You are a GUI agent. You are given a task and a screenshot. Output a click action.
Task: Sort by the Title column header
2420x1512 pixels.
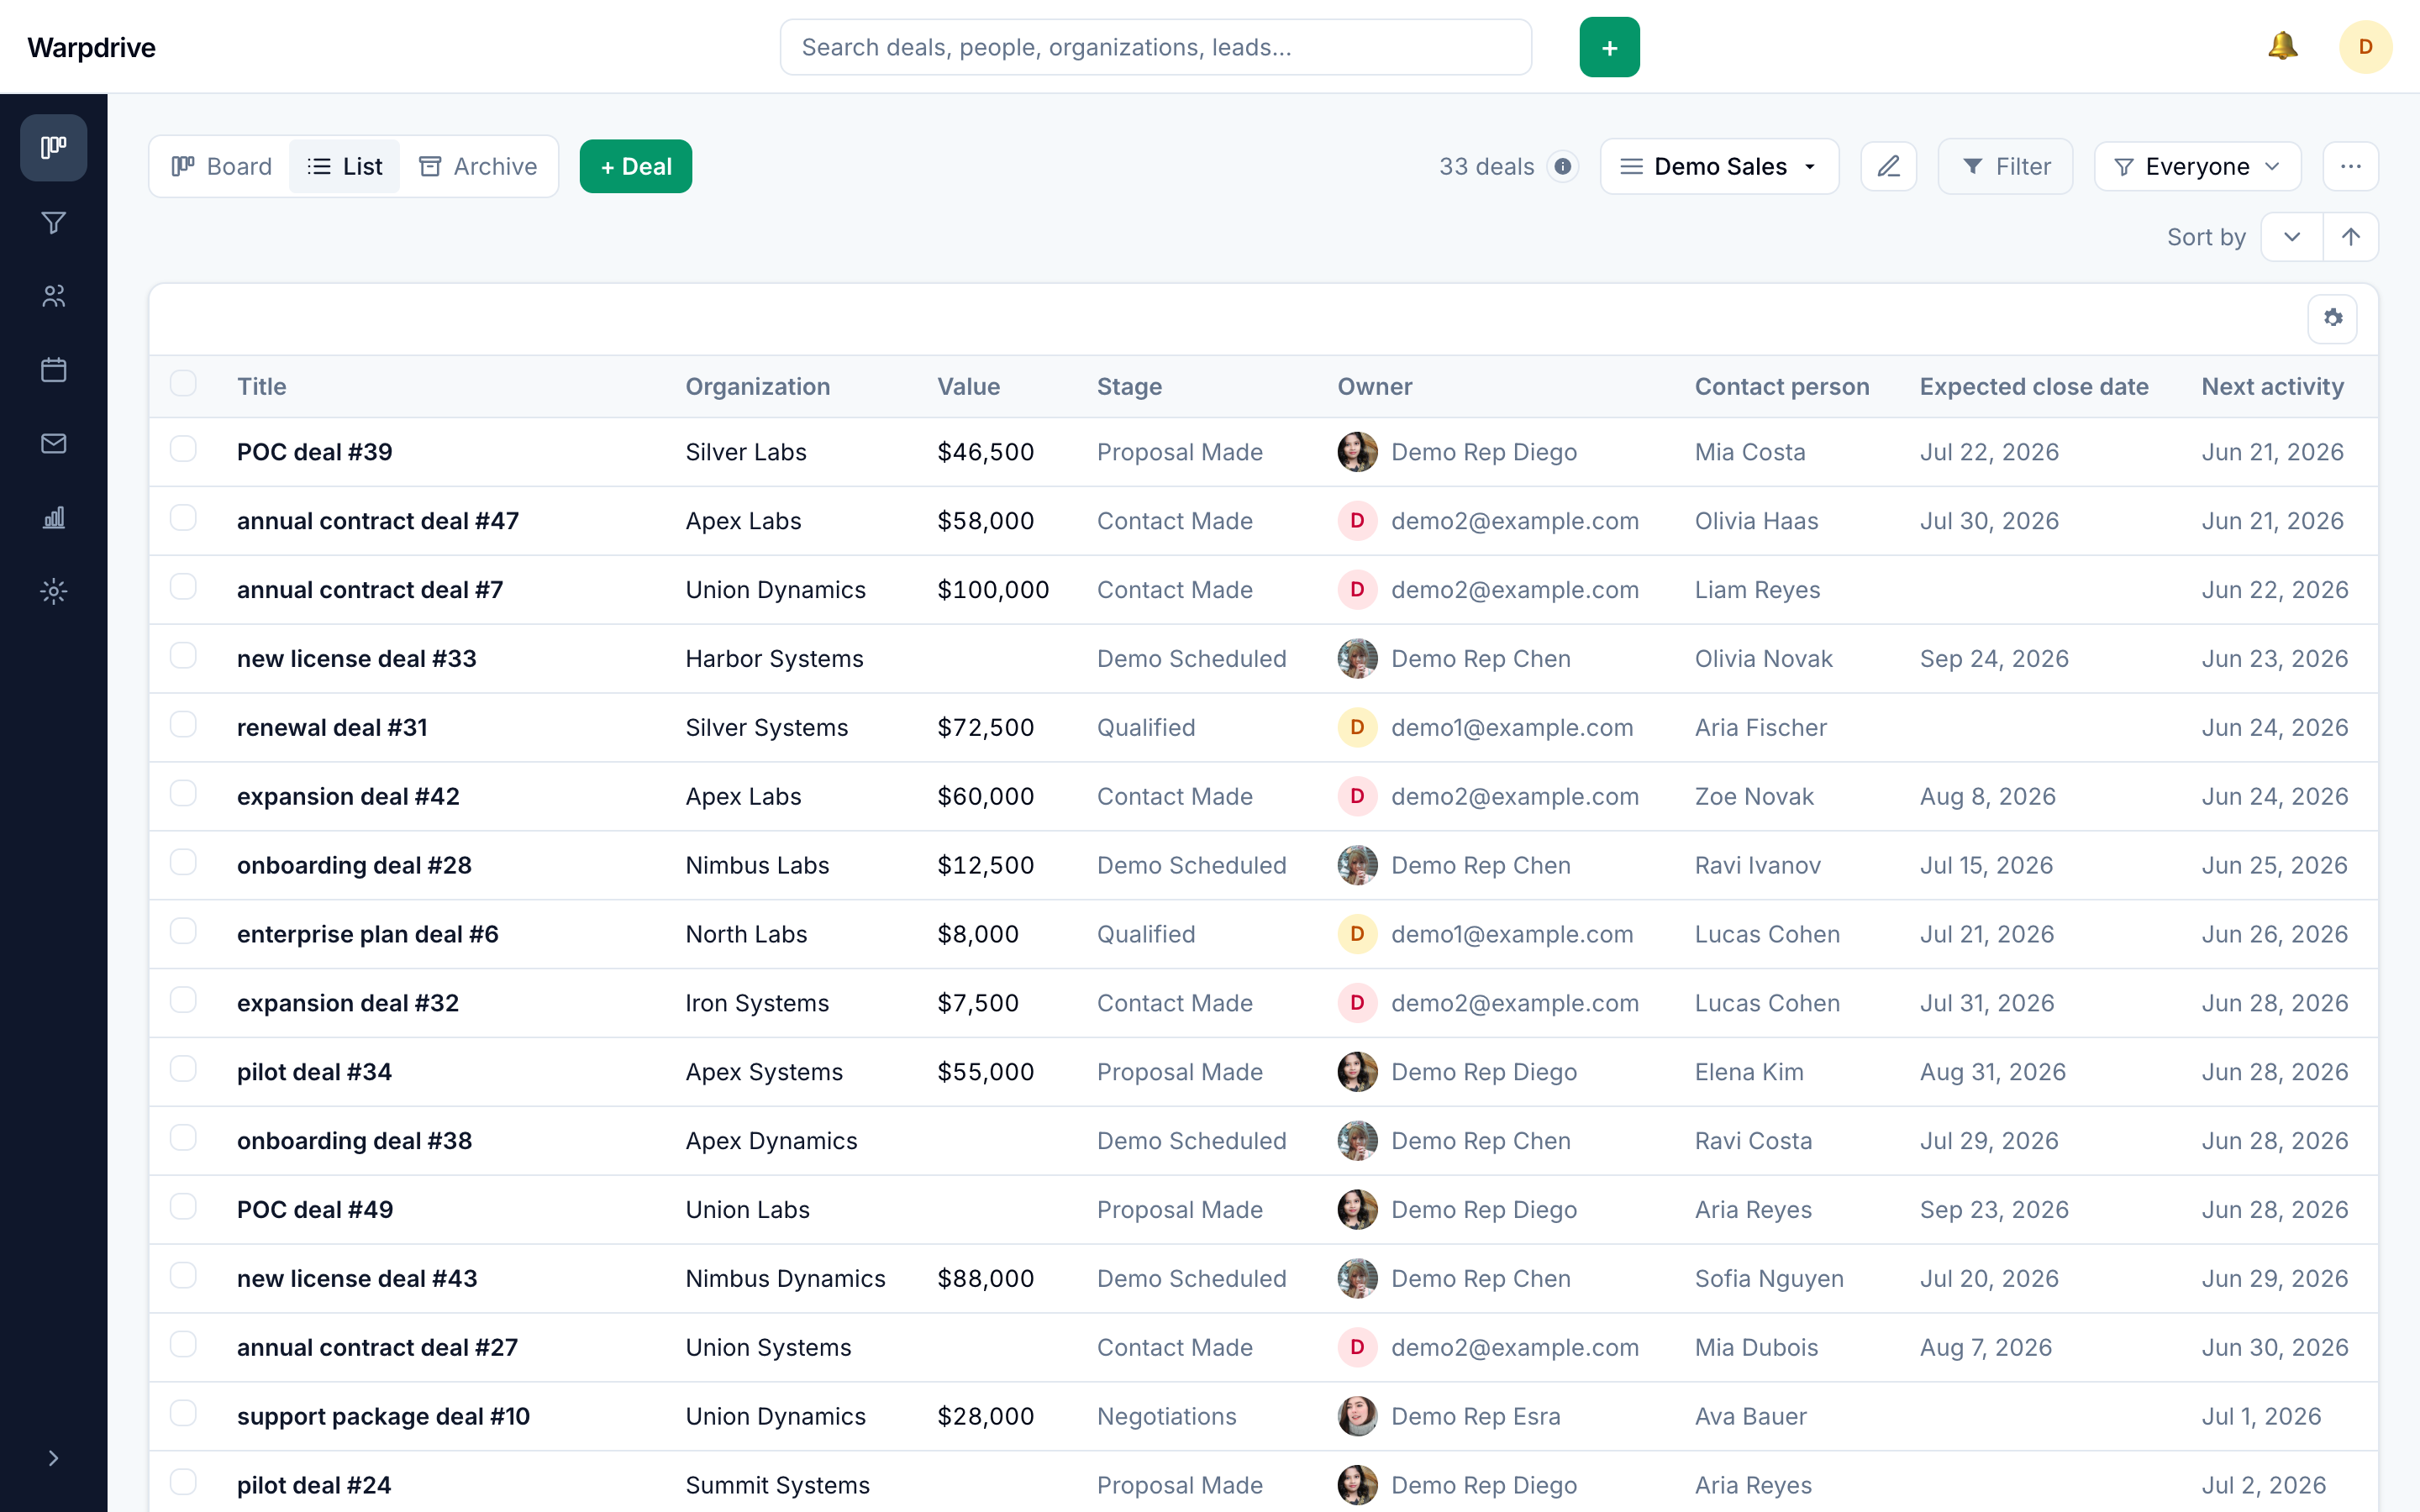pos(262,387)
